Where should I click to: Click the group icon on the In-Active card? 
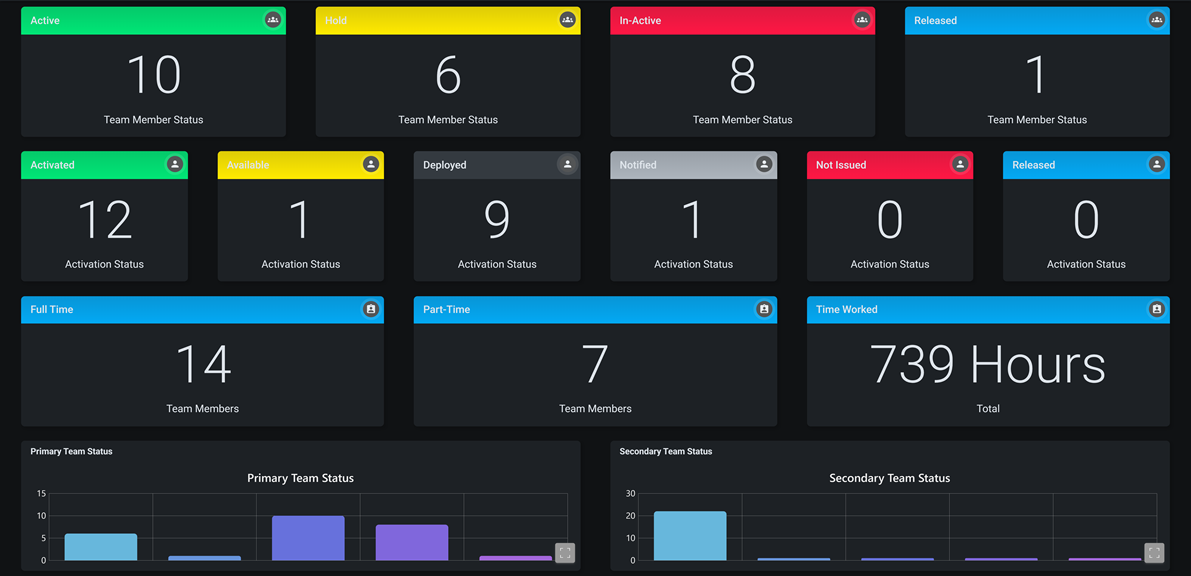(862, 20)
